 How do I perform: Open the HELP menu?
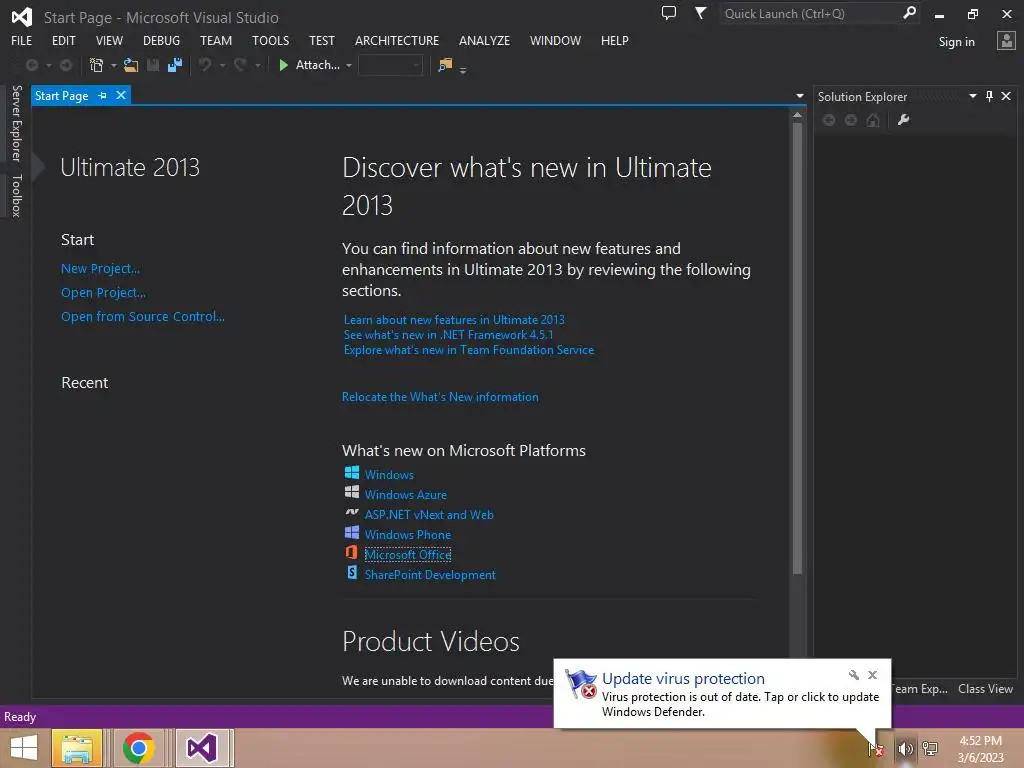[615, 40]
